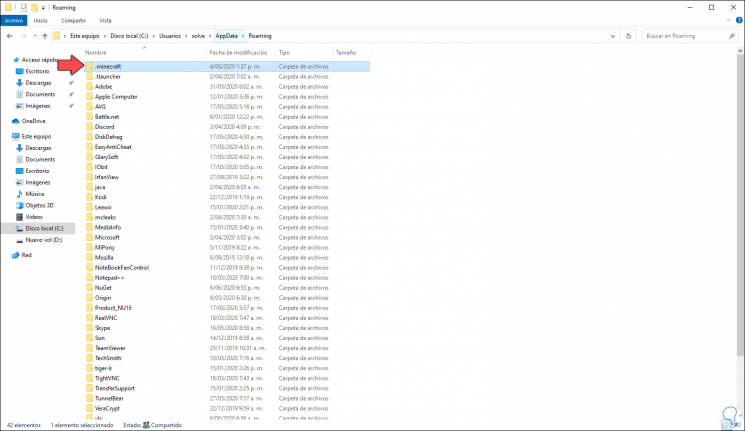Open Descargas under Acceso rápido
745x431 pixels.
[x=38, y=83]
